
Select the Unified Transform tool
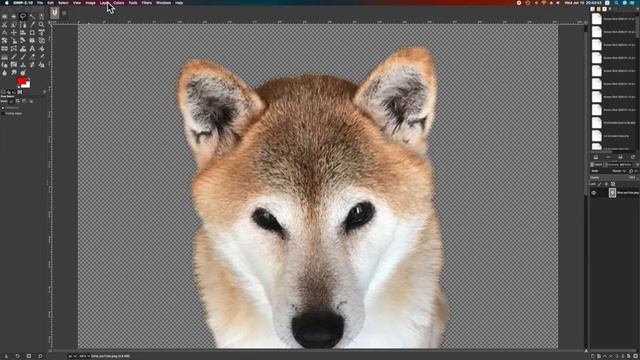41,32
